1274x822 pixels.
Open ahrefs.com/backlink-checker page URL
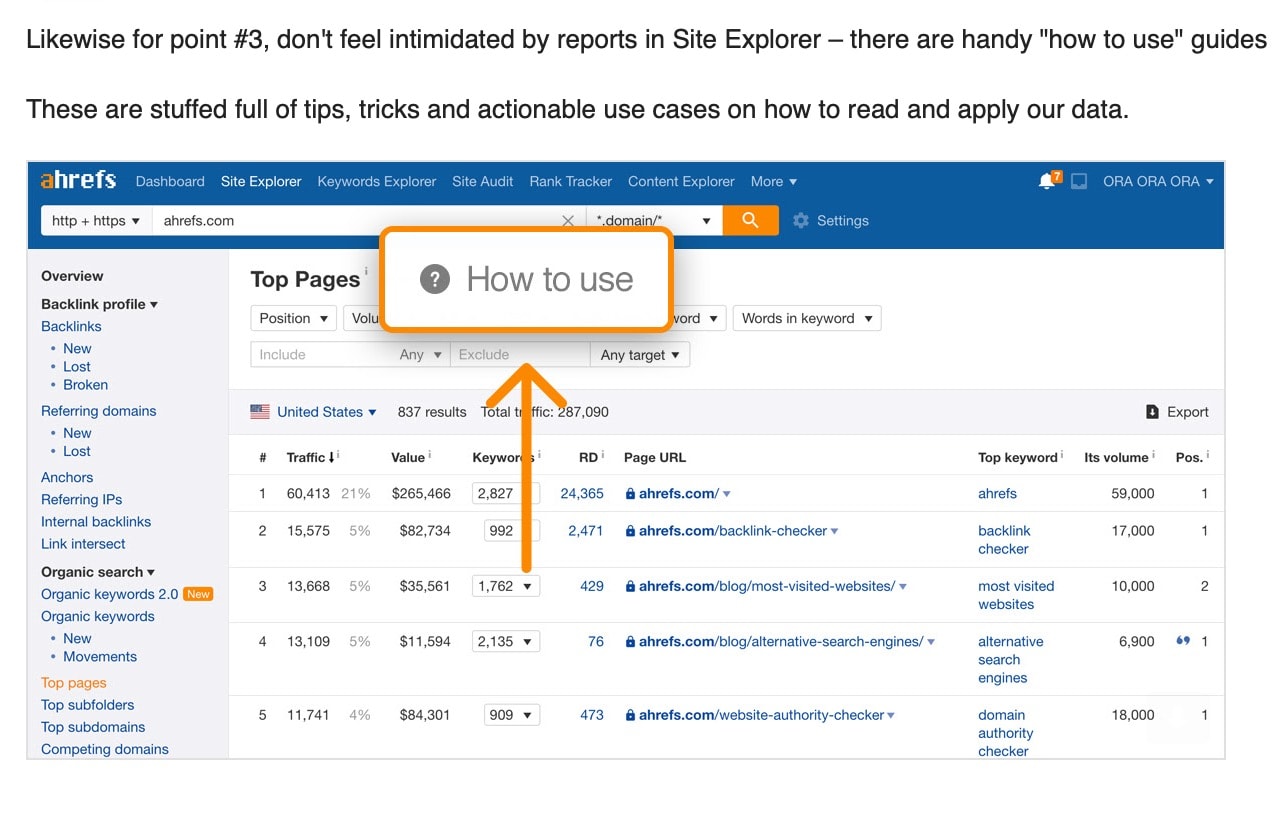[733, 531]
